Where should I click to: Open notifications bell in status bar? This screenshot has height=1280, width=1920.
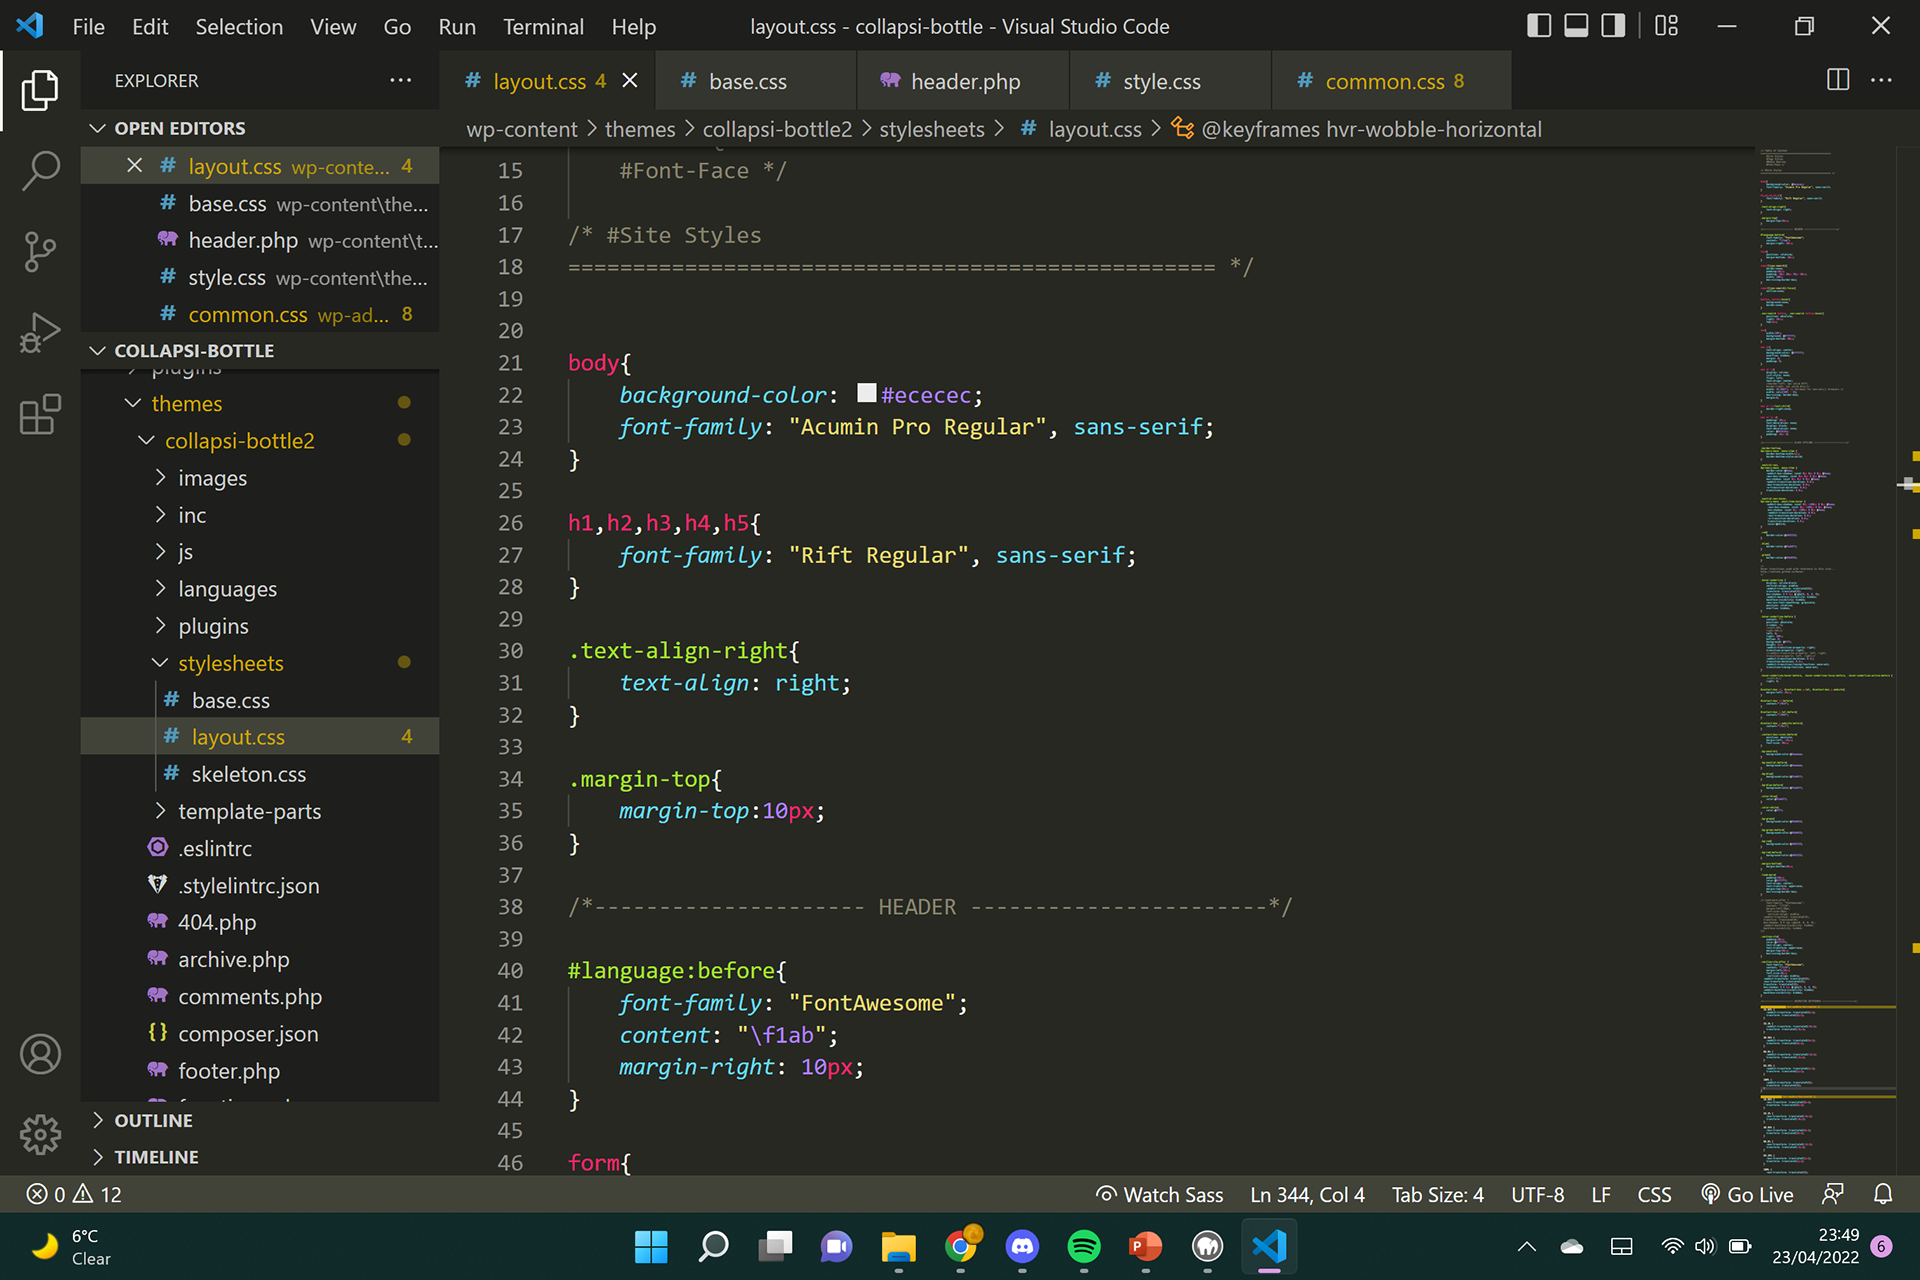pos(1883,1194)
